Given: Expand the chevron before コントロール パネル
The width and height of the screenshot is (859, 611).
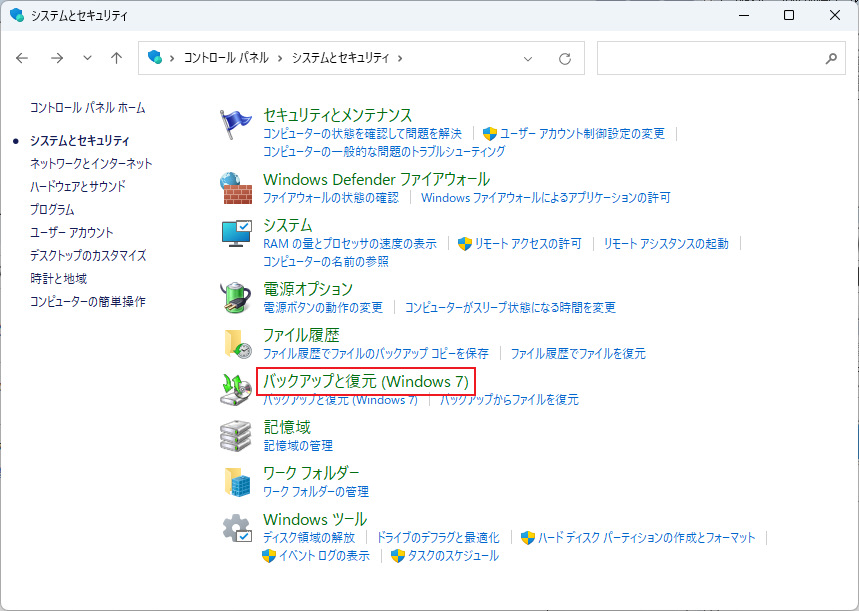Looking at the screenshot, I should click(172, 58).
